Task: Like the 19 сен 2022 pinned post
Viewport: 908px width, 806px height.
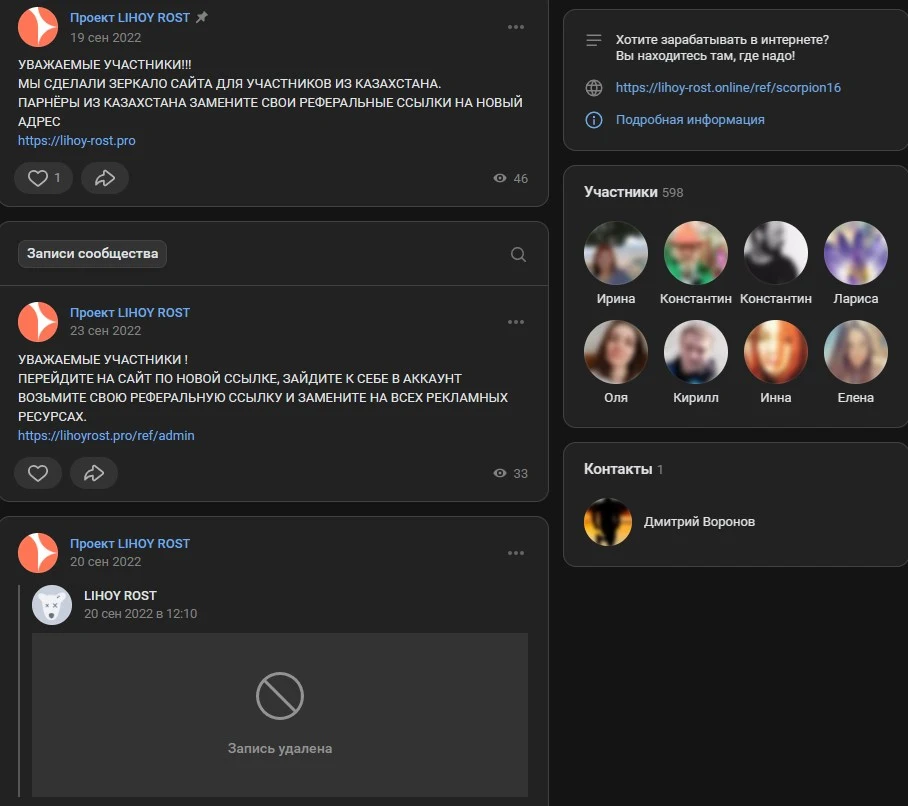Action: coord(43,178)
